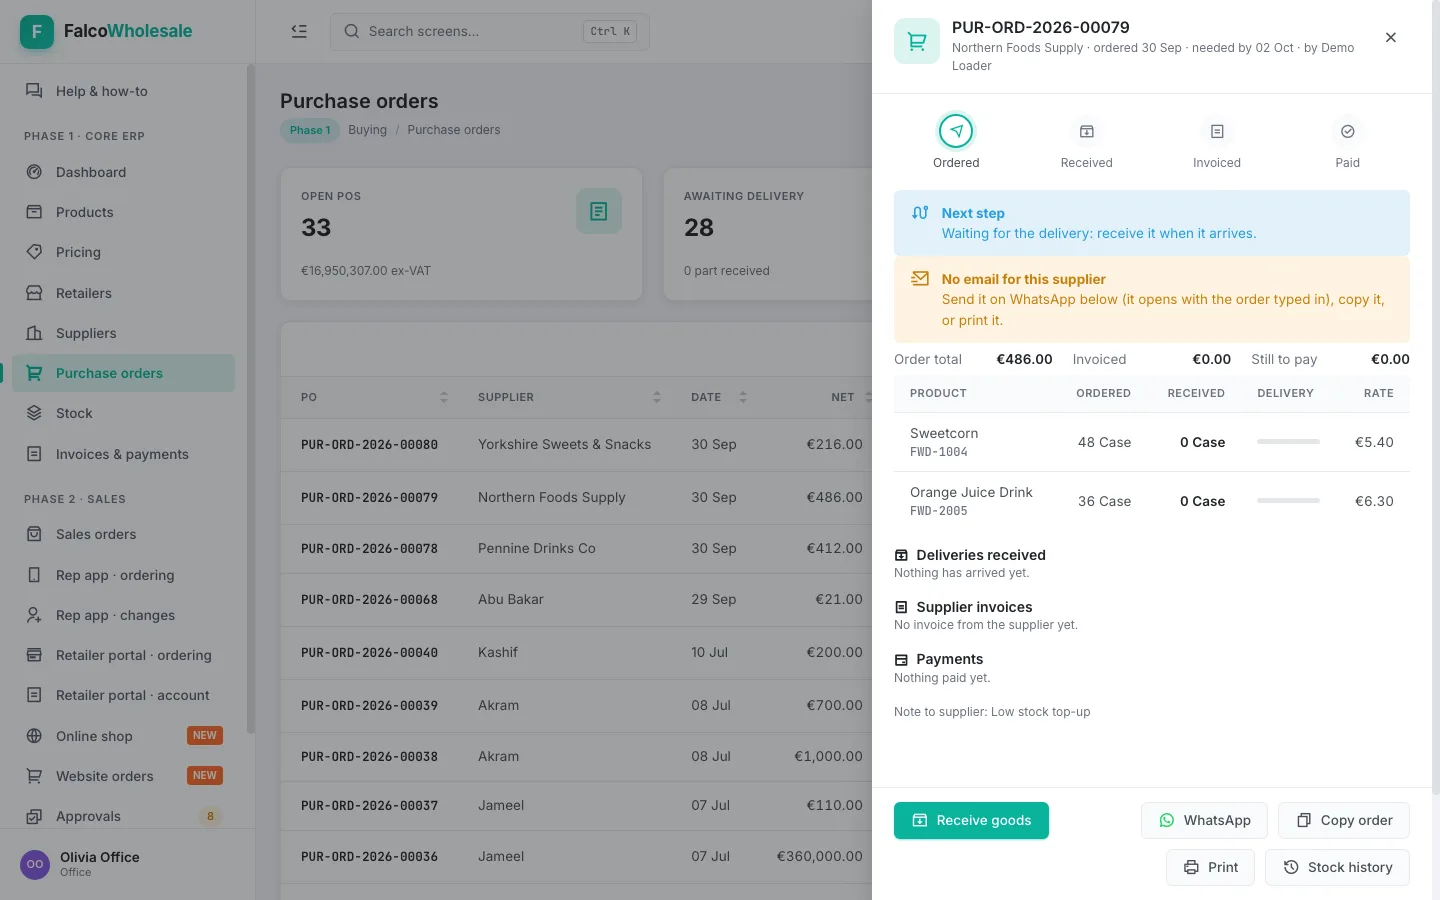Open Invoices & payments in the sidebar
Image resolution: width=1440 pixels, height=900 pixels.
coord(124,454)
